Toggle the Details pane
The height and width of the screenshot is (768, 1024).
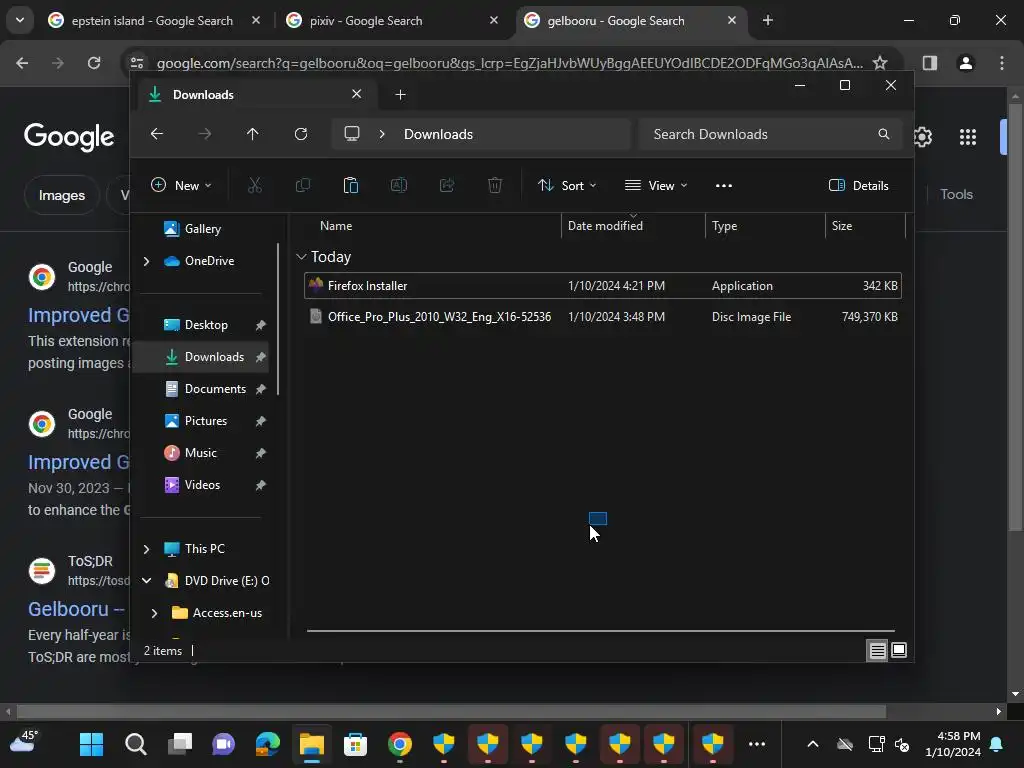point(858,185)
